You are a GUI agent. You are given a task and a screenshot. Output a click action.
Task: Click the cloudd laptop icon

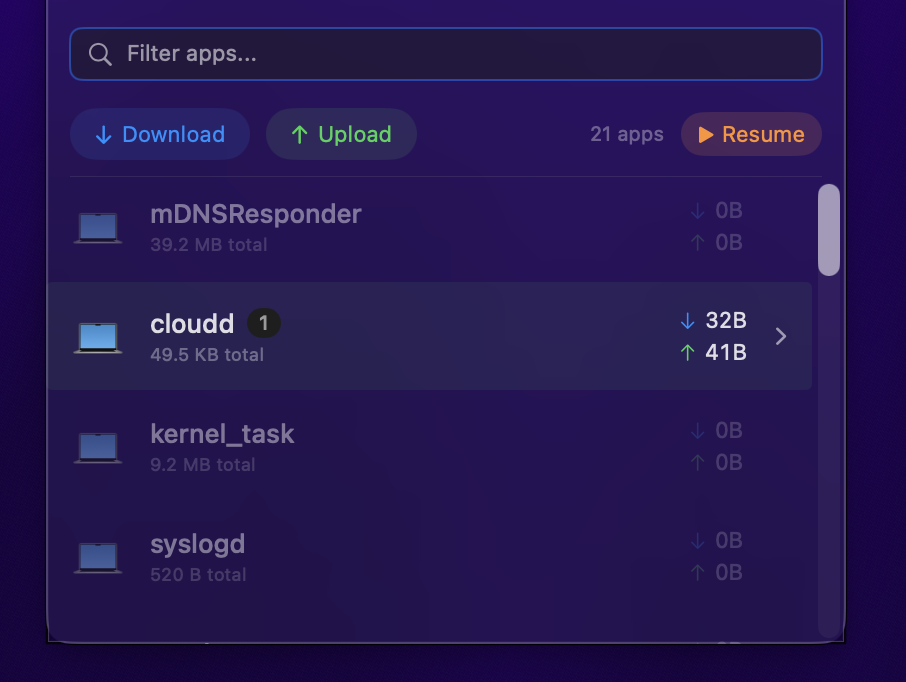click(x=98, y=337)
